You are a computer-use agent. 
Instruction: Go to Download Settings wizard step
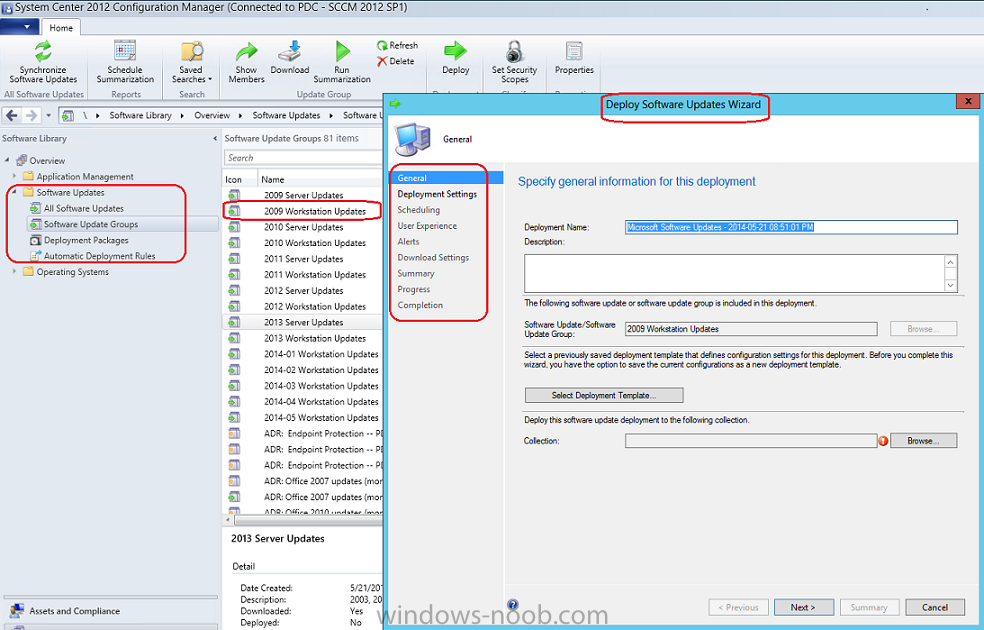click(x=433, y=257)
